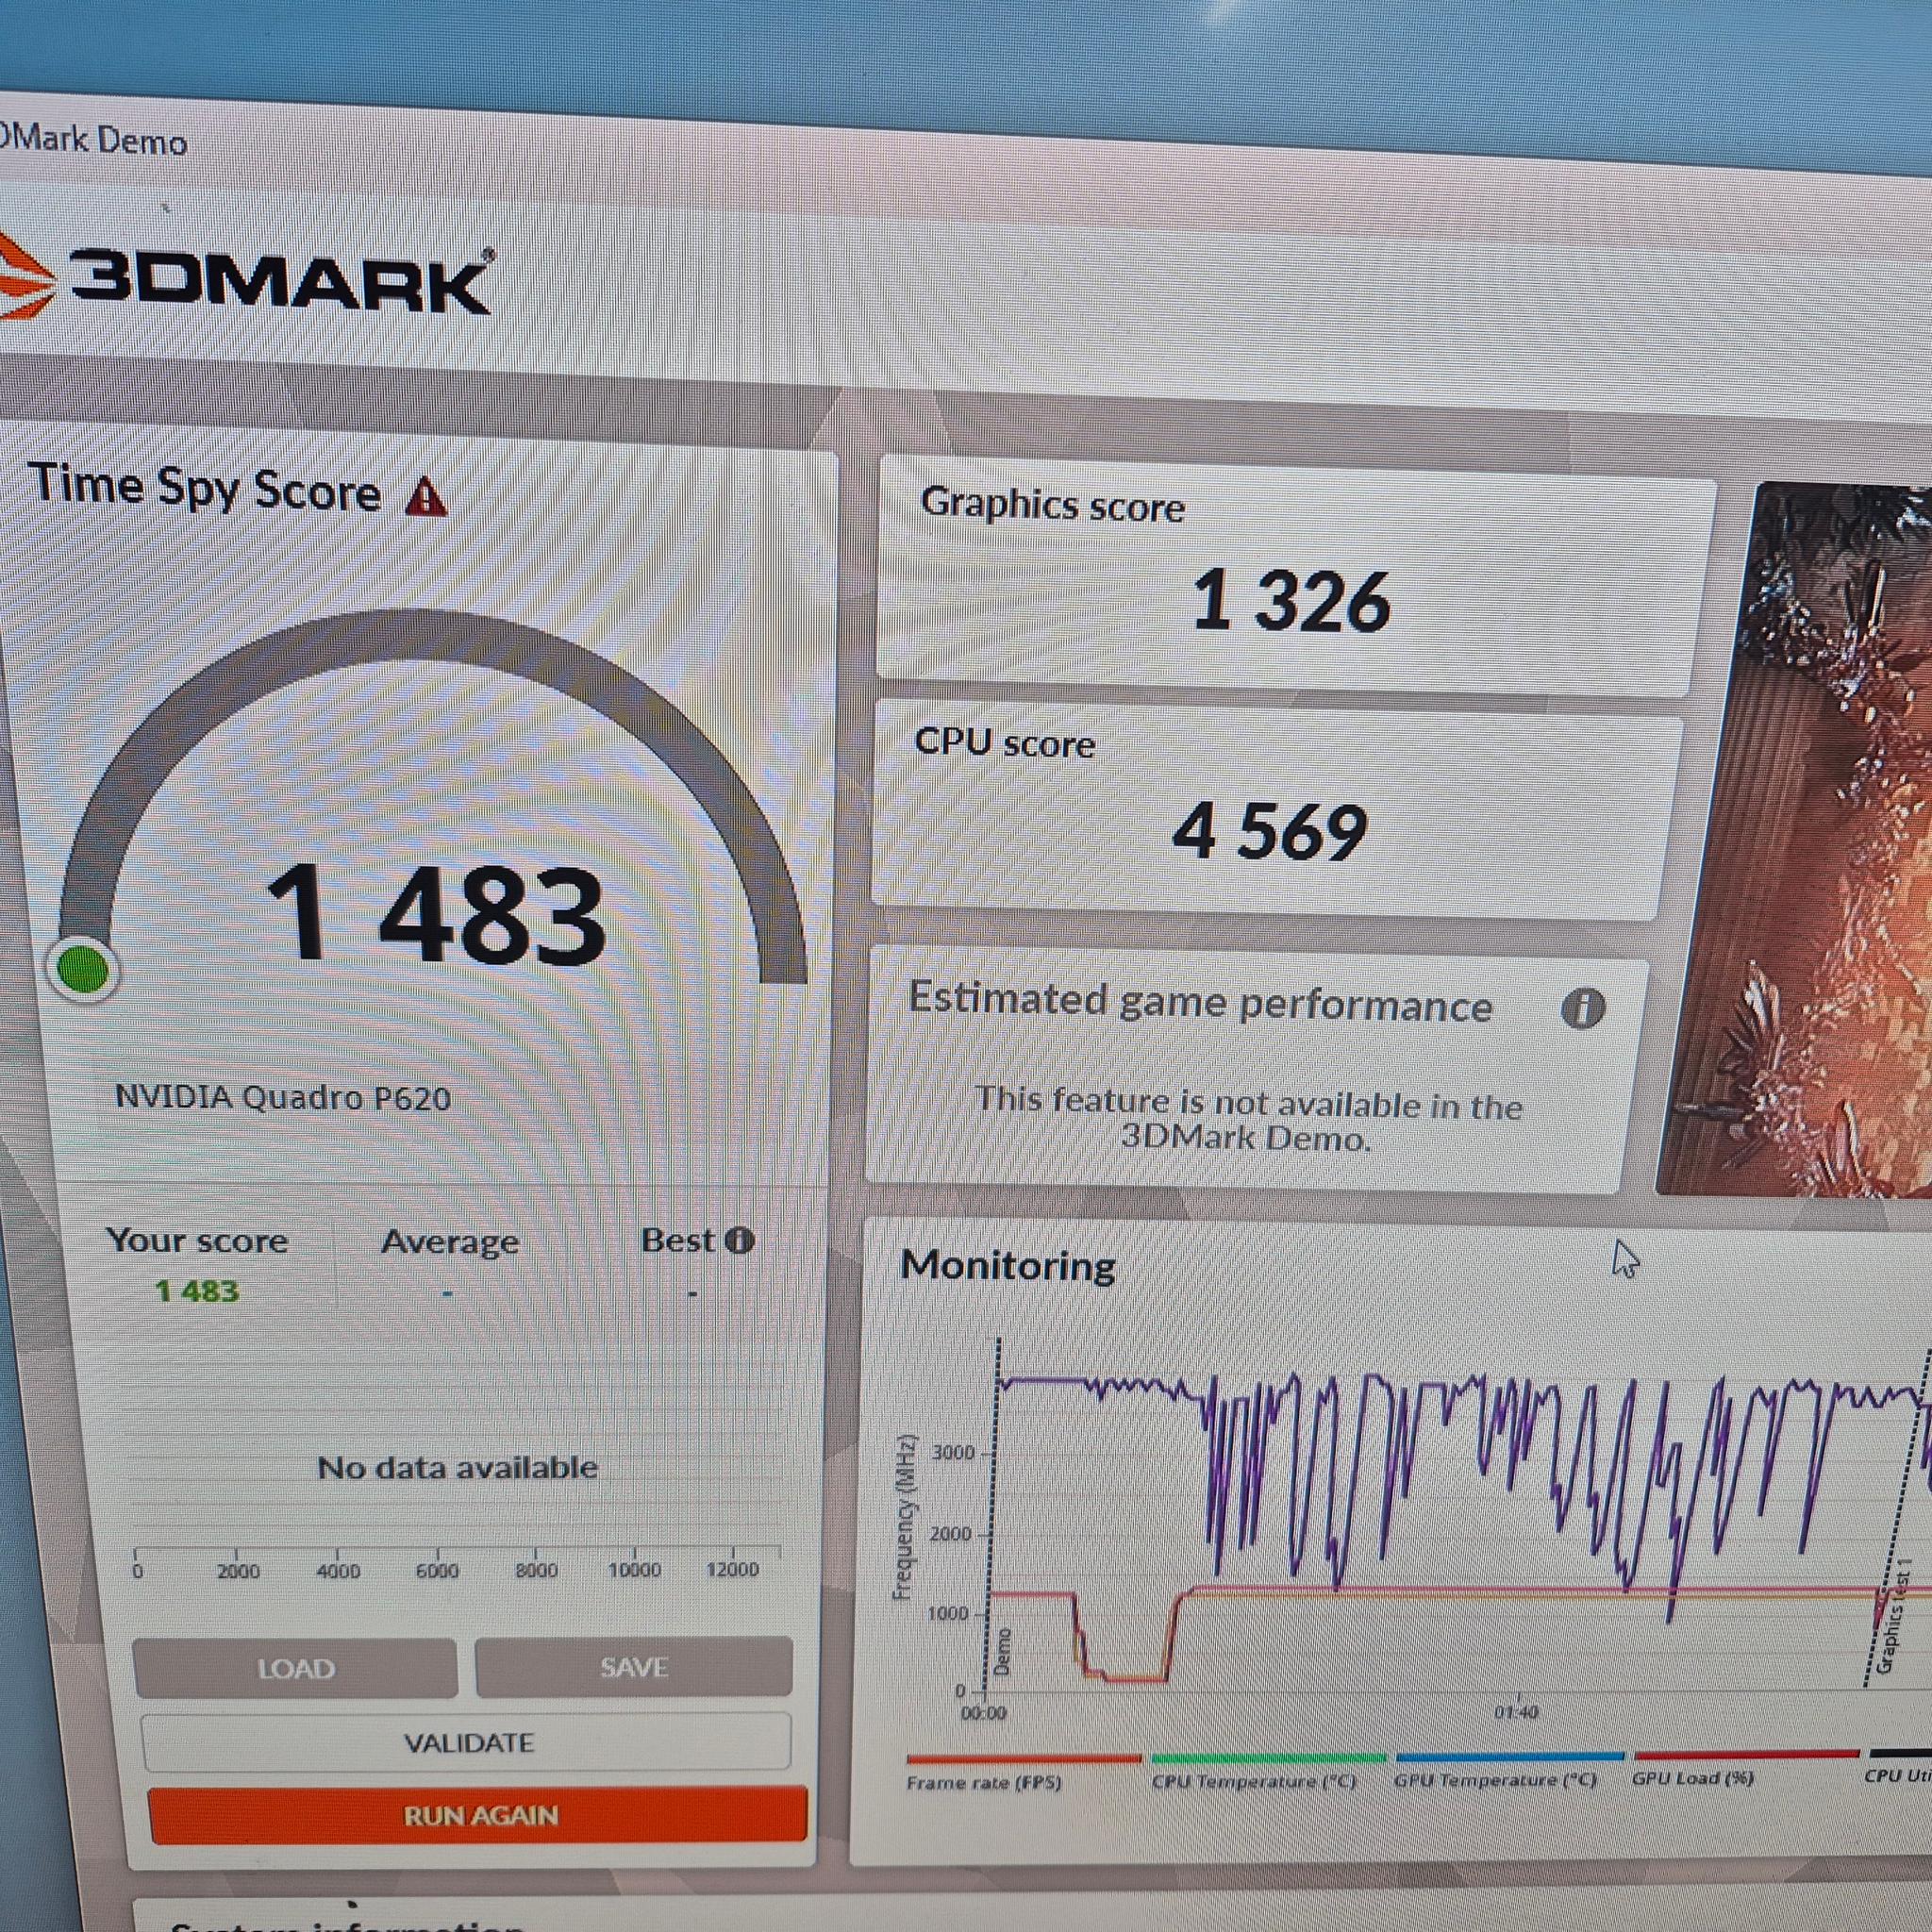Image resolution: width=1932 pixels, height=1932 pixels.
Task: Click the green dot on the score gauge
Action: coord(83,969)
